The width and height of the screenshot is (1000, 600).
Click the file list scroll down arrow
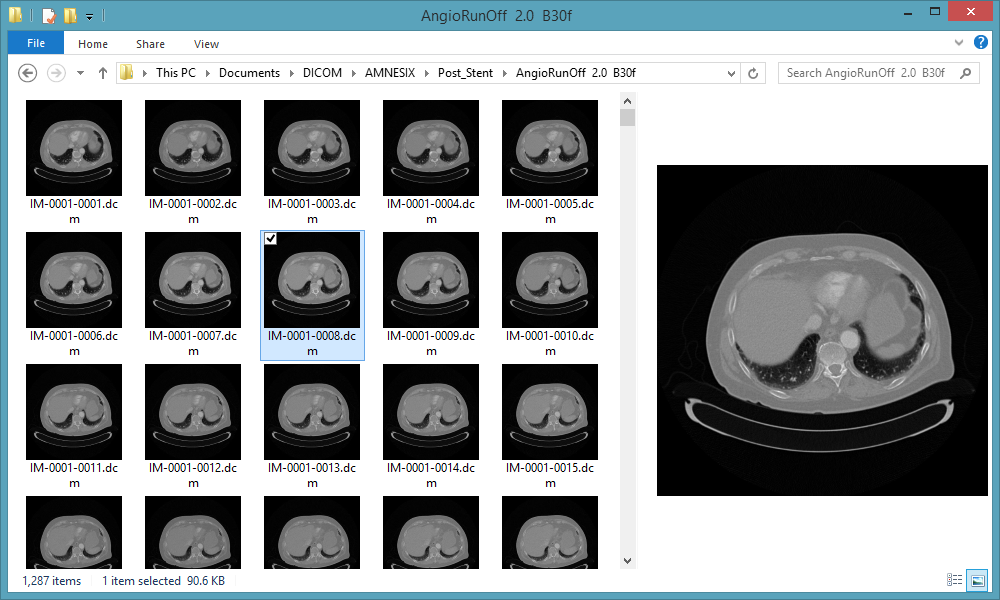coord(627,561)
